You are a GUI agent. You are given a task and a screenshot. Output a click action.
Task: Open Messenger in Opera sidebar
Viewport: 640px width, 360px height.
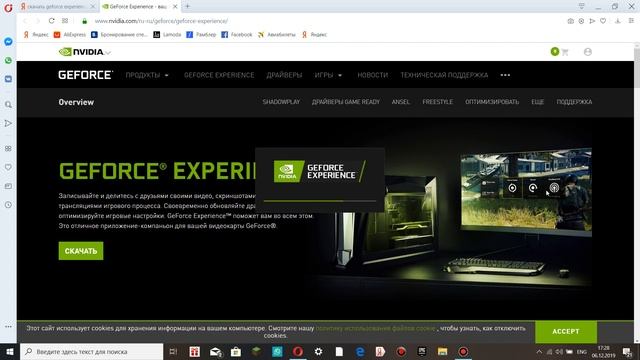click(8, 42)
